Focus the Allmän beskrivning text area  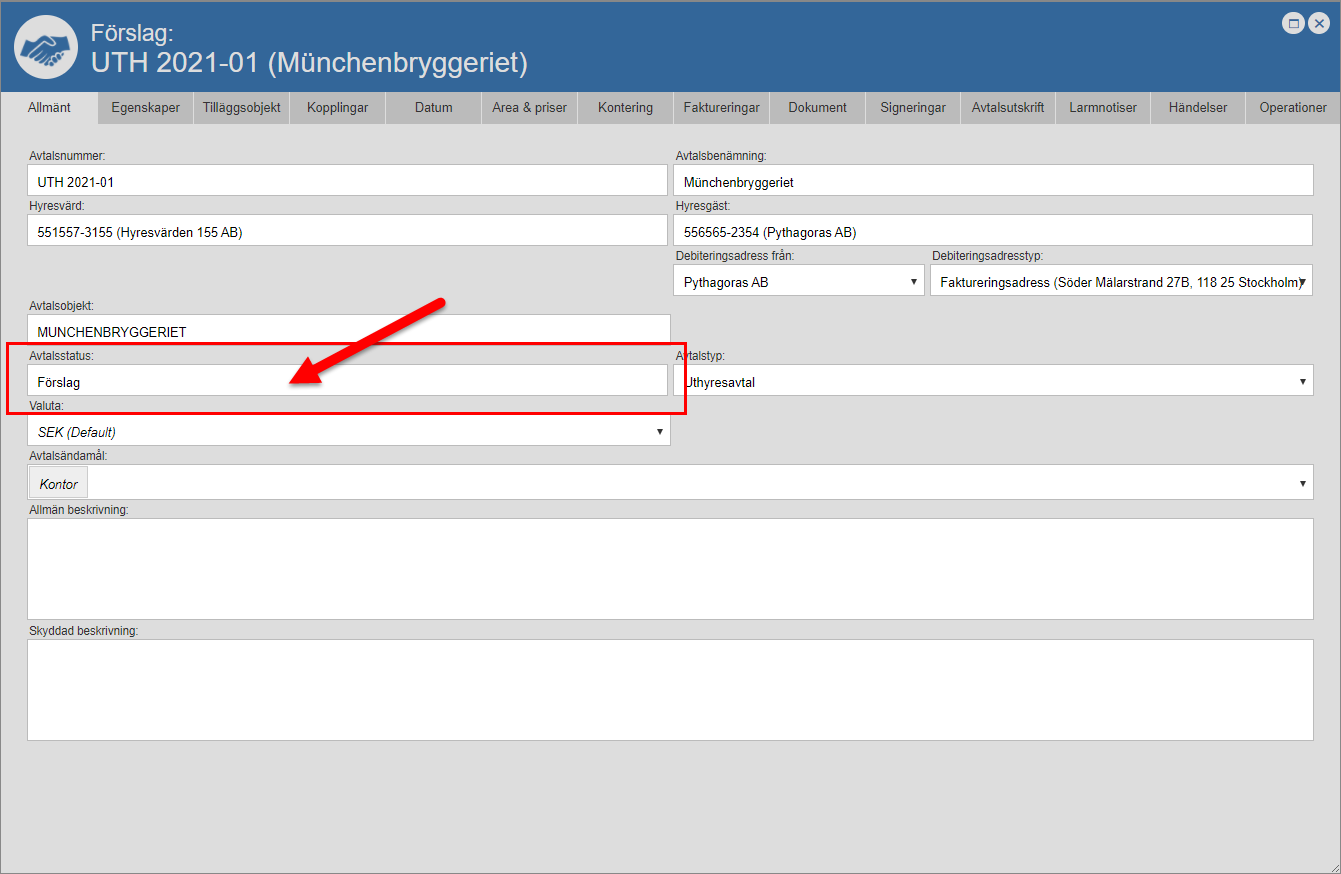click(x=670, y=568)
